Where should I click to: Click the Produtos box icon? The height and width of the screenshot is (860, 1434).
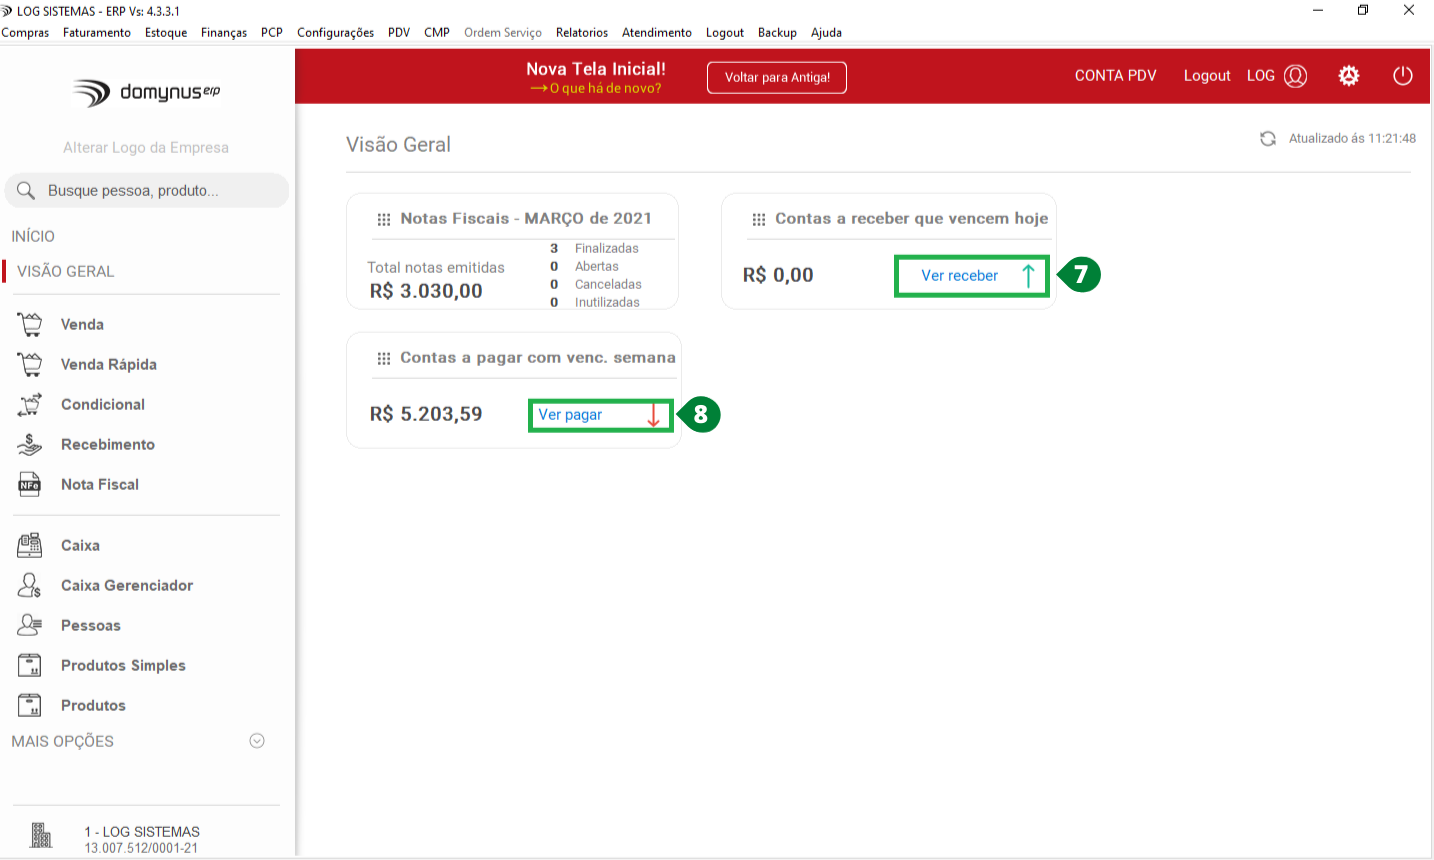pos(30,705)
